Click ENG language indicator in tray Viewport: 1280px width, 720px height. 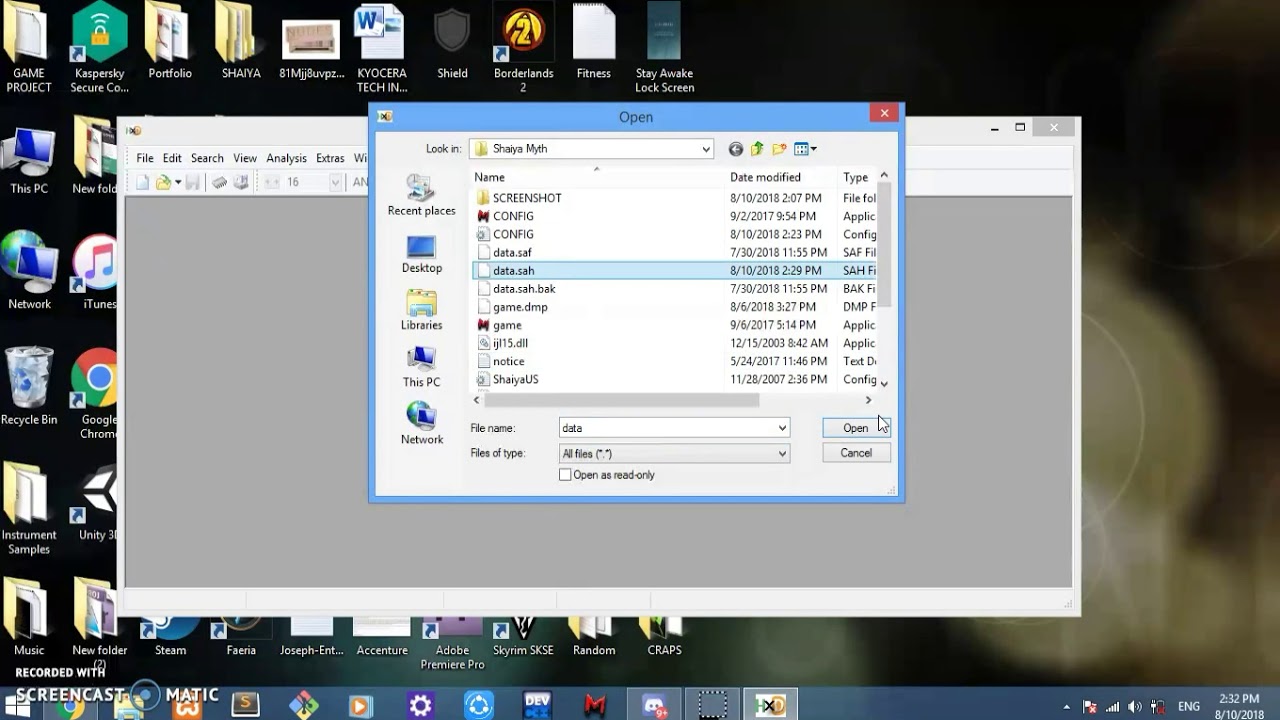(x=1188, y=706)
